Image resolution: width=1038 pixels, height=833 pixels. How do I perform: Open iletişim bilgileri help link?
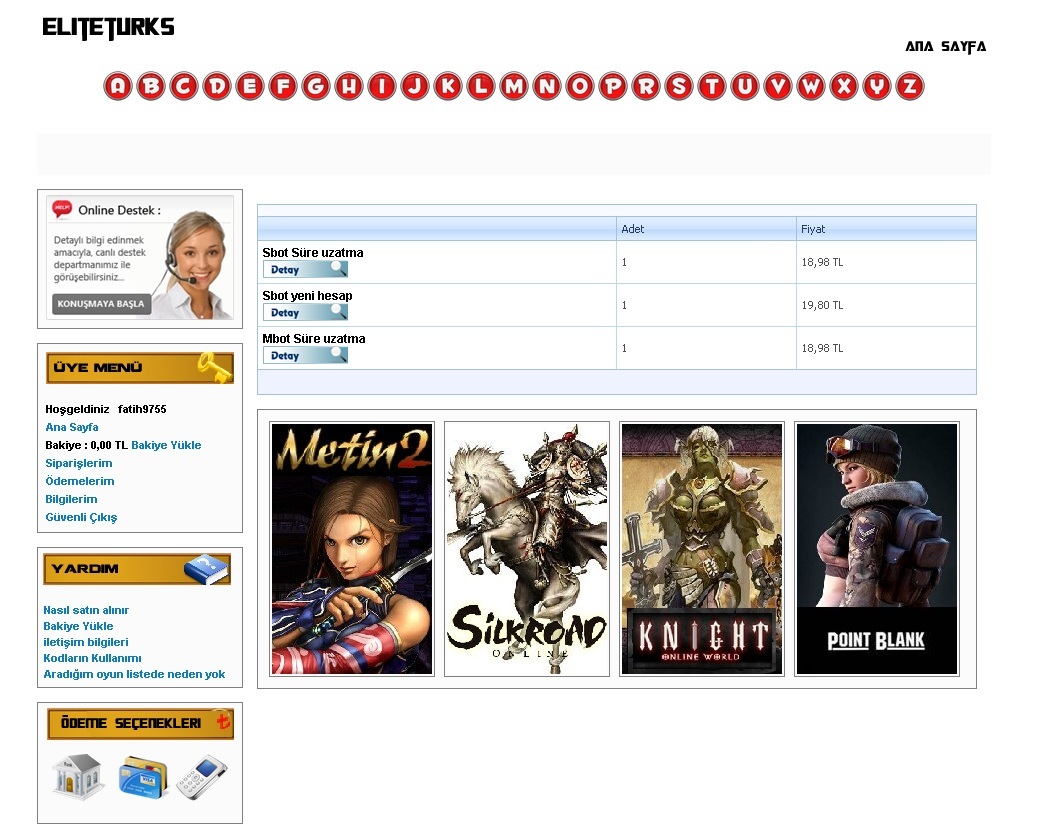pos(86,642)
